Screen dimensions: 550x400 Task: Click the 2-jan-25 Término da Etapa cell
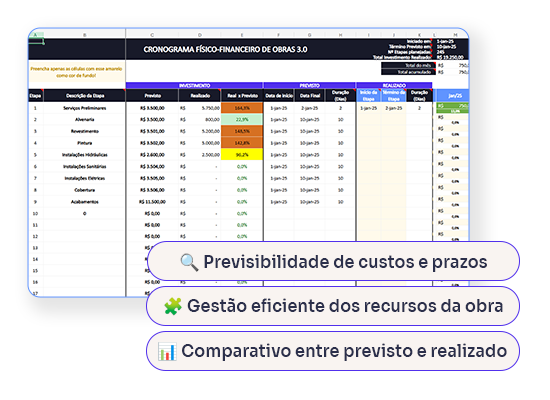click(394, 108)
